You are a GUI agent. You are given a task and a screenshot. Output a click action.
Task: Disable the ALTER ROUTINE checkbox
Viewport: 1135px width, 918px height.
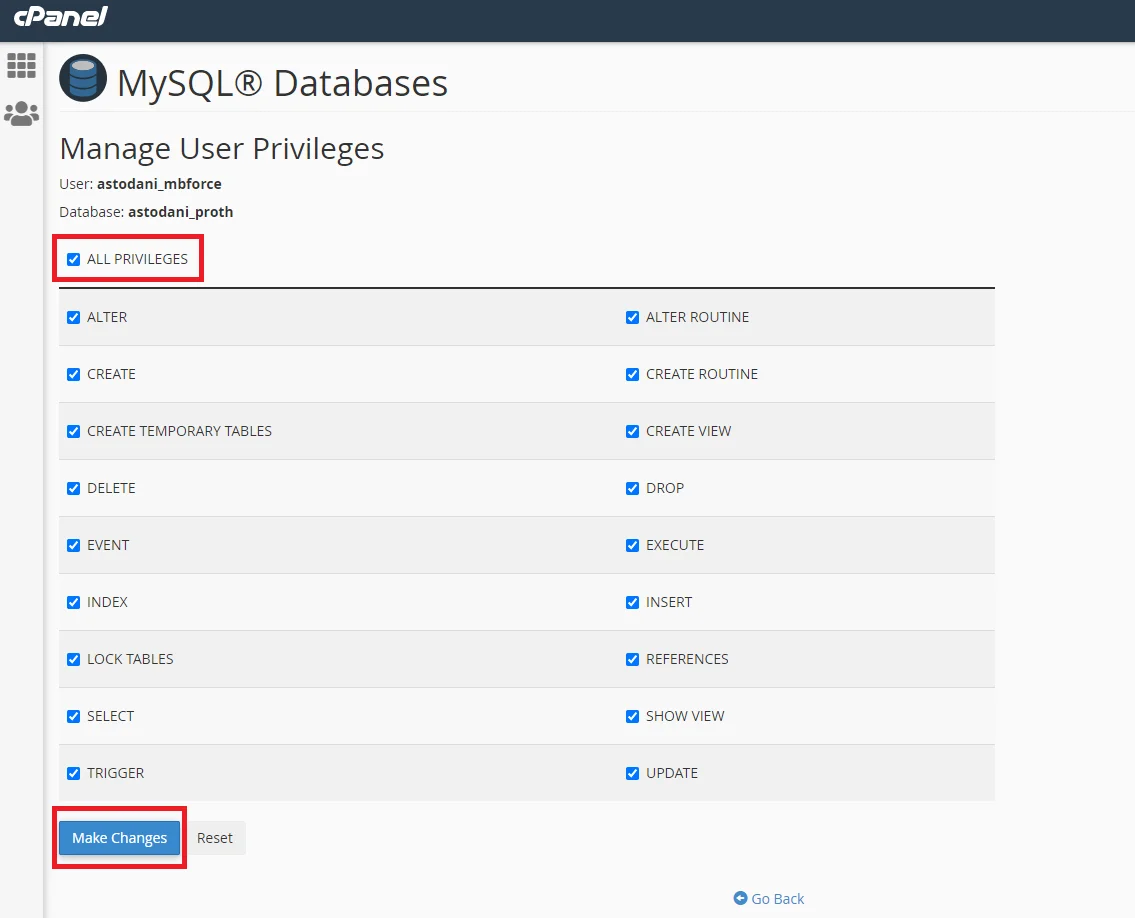632,317
